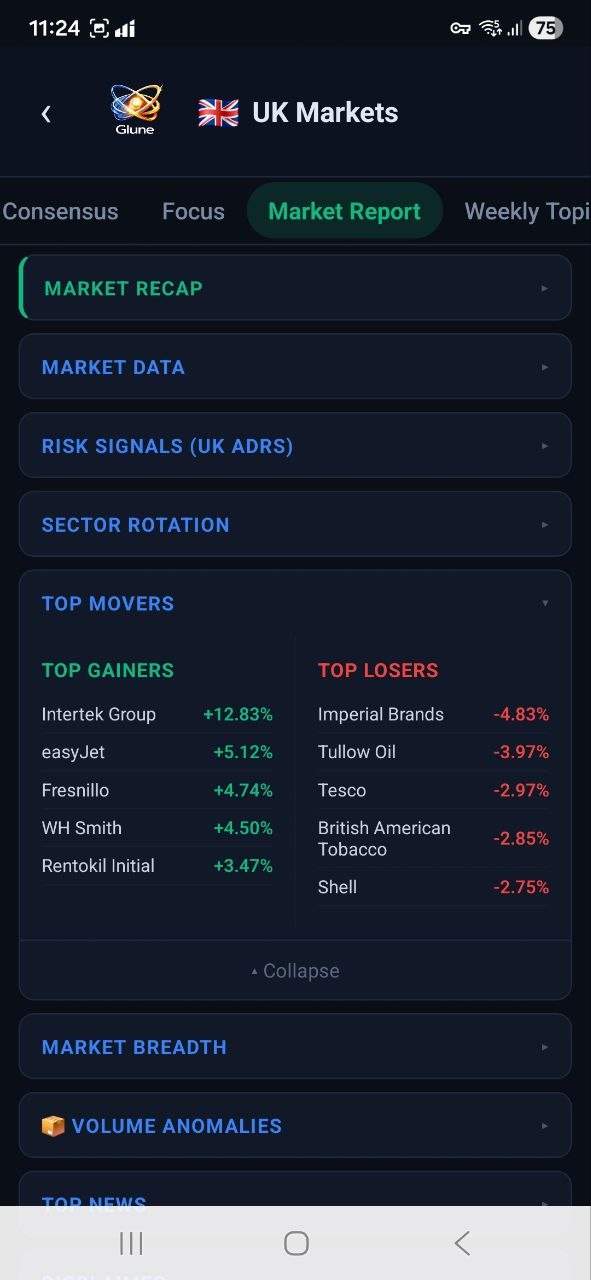This screenshot has height=1280, width=591.
Task: Tap the Glune logo icon
Action: (x=134, y=107)
